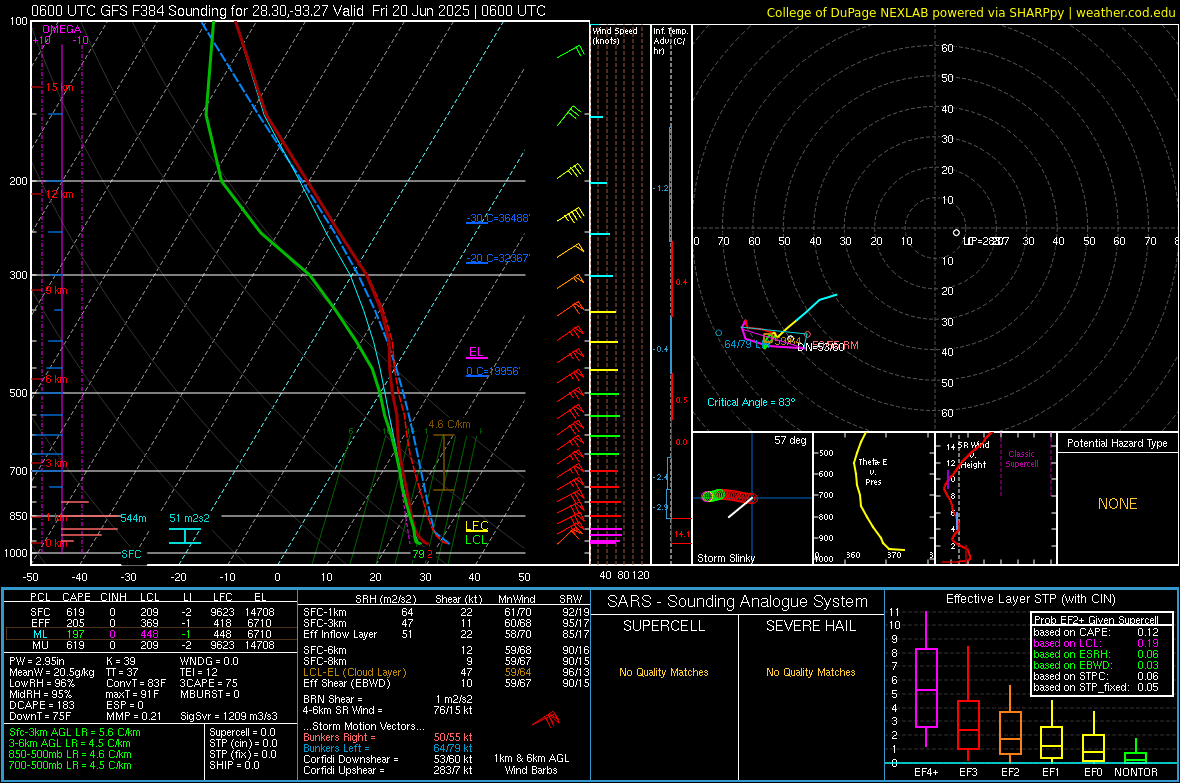Click the Eff Inflow Layer row label
This screenshot has width=1180, height=783.
(x=339, y=634)
